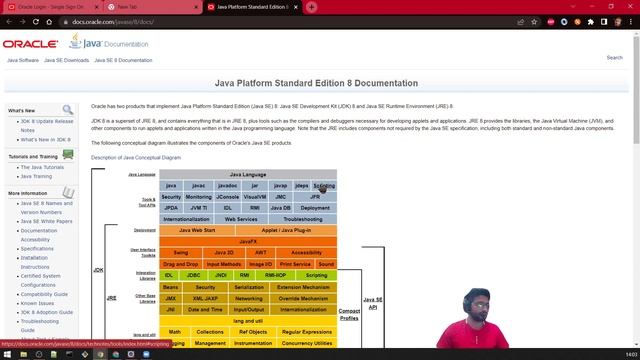640x360 pixels.
Task: Click the orange extension icon in toolbar
Action: [577, 22]
